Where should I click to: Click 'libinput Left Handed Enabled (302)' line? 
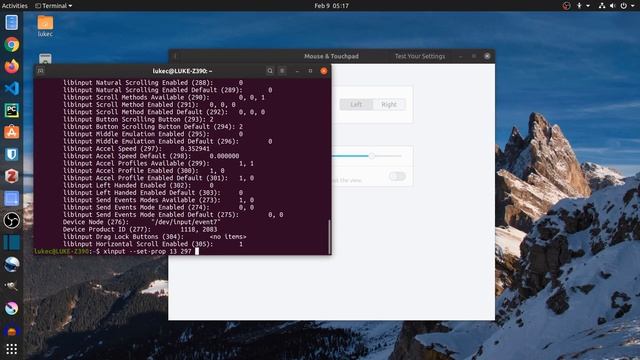[138, 185]
